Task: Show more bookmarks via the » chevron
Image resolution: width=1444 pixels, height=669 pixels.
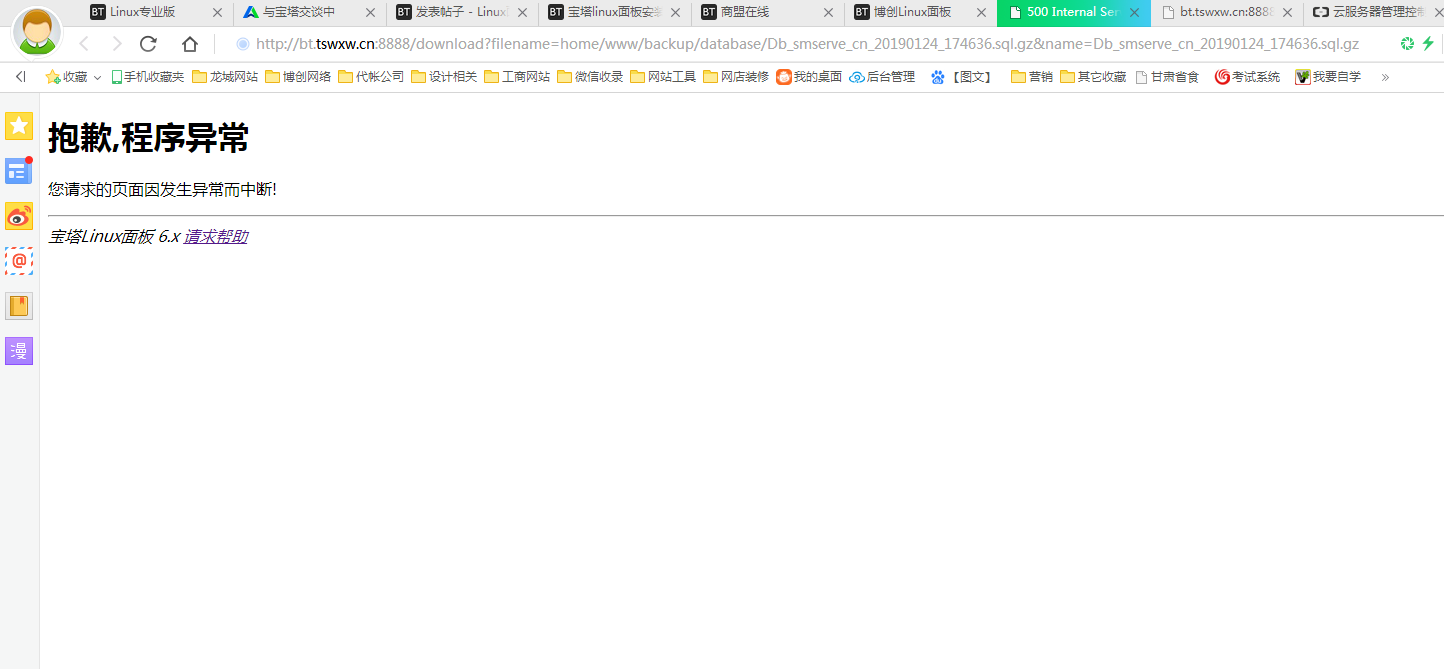Action: [x=1385, y=77]
